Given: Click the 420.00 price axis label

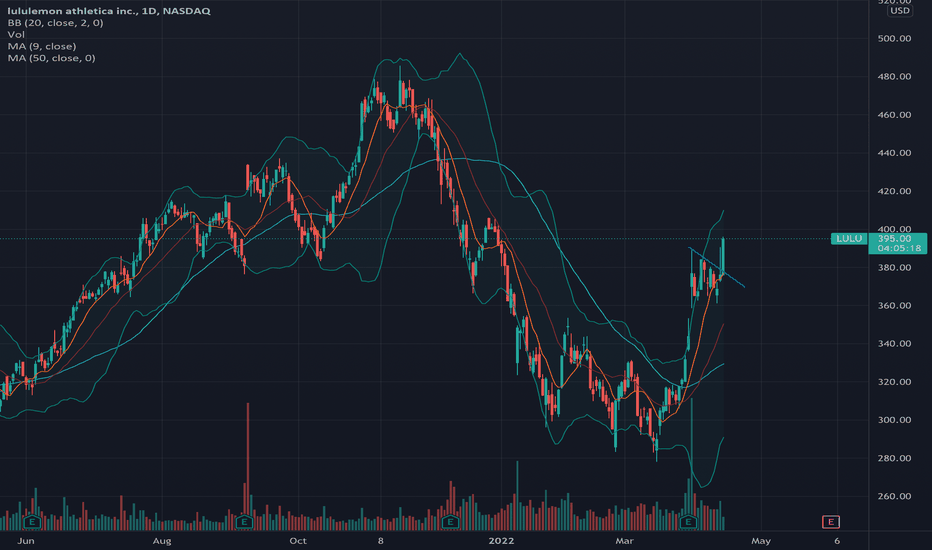Looking at the screenshot, I should pyautogui.click(x=894, y=191).
